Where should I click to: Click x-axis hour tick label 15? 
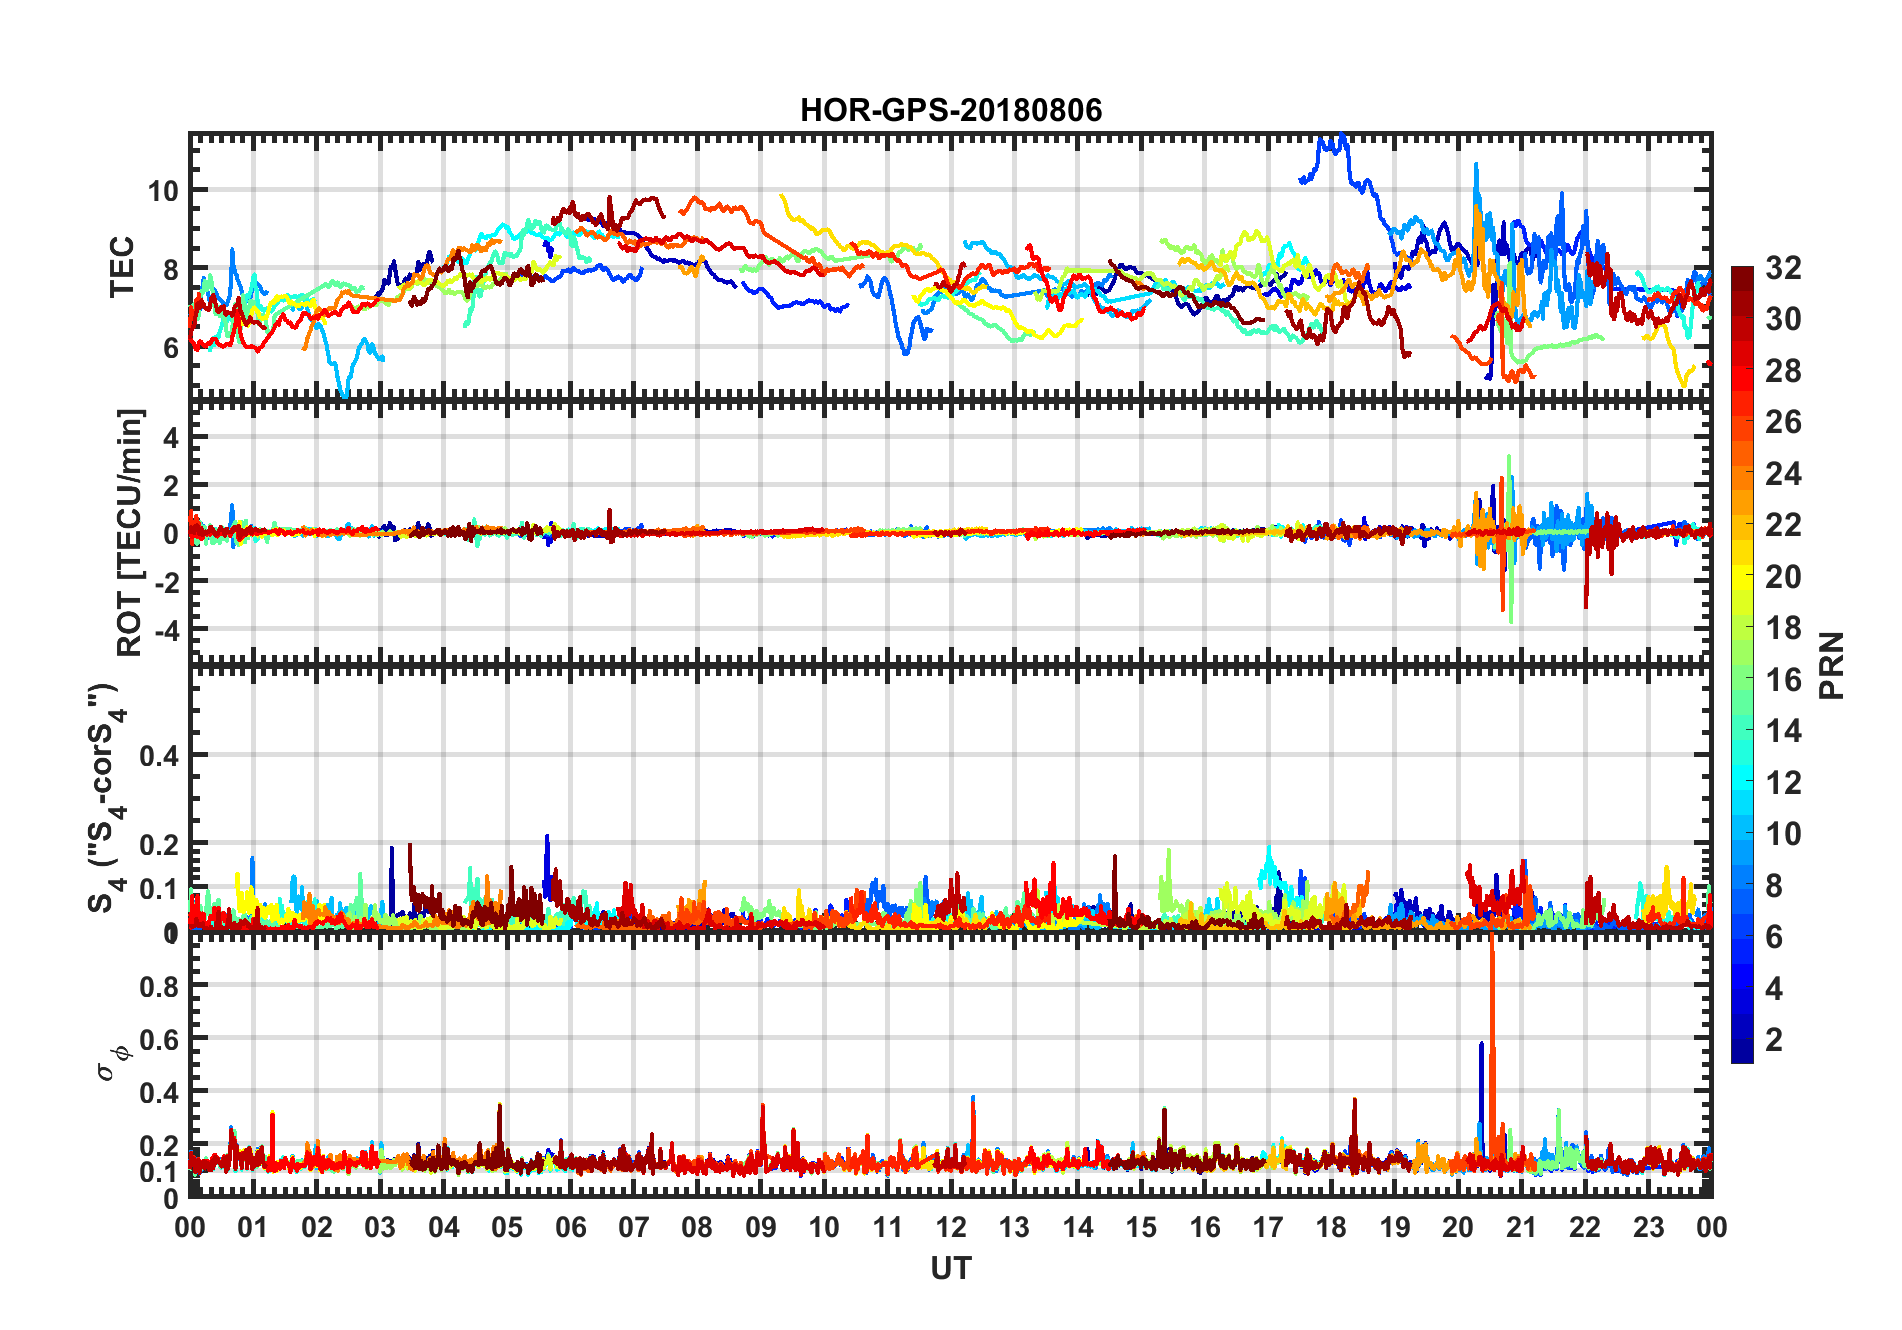tap(1141, 1227)
